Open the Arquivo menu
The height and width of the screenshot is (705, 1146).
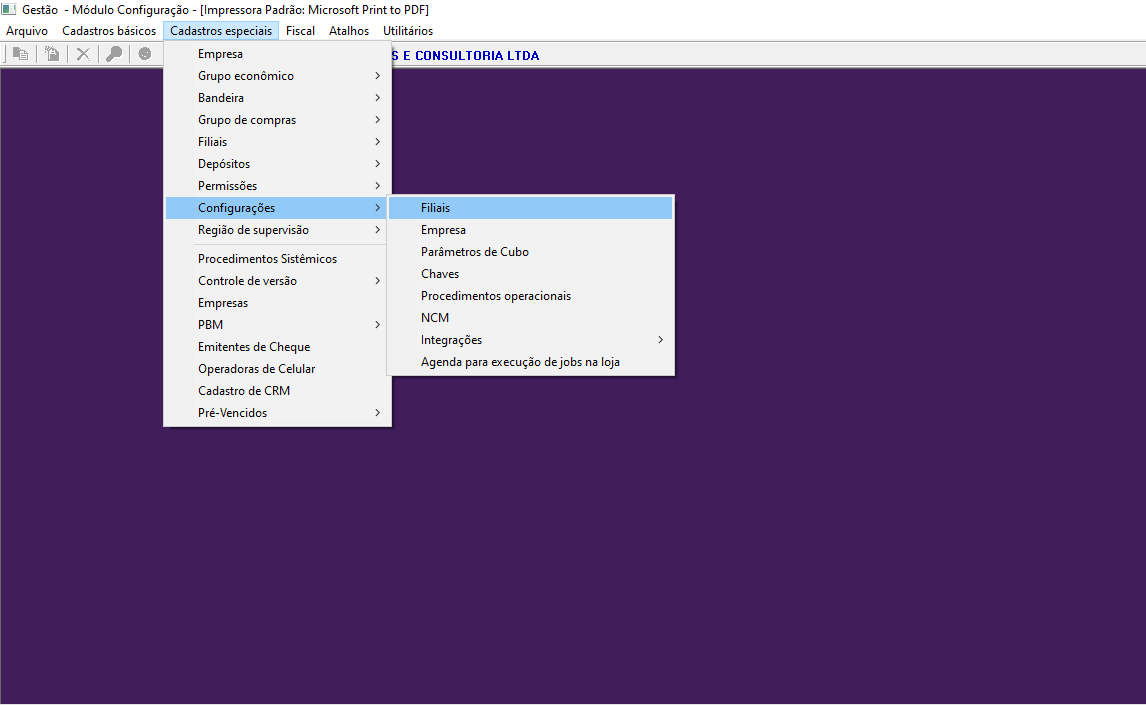click(26, 31)
